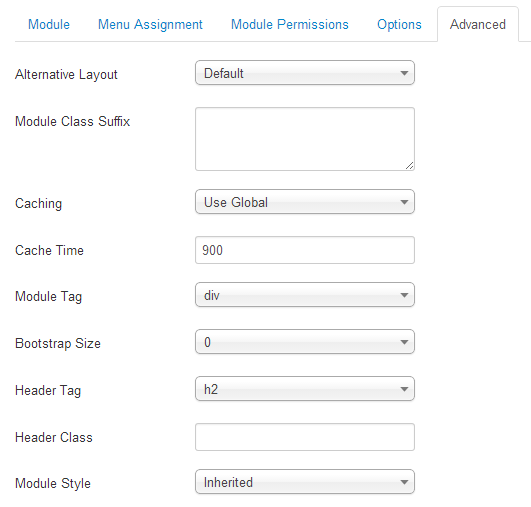Click the arrow on Alternative Layout select
This screenshot has height=507, width=531.
click(404, 73)
